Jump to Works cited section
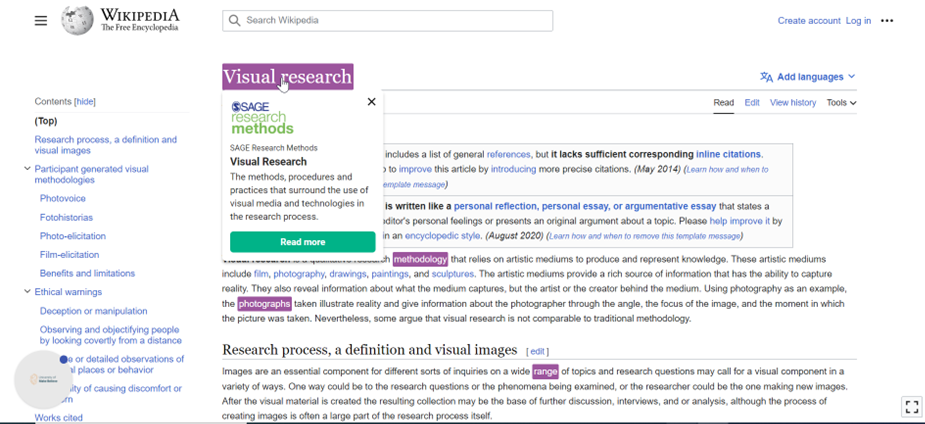 (58, 418)
